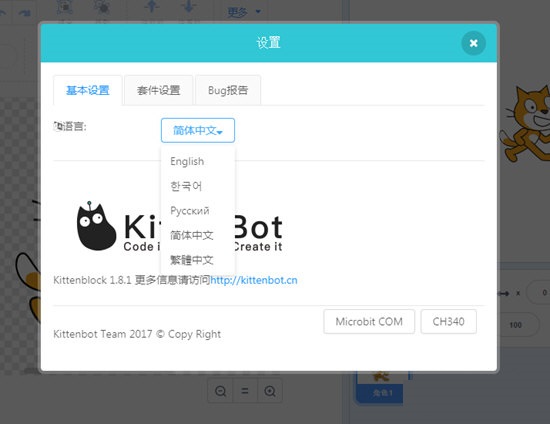Click the Scratch cat sprite on the stage
Screen dimensions: 550x424
pyautogui.click(x=525, y=123)
